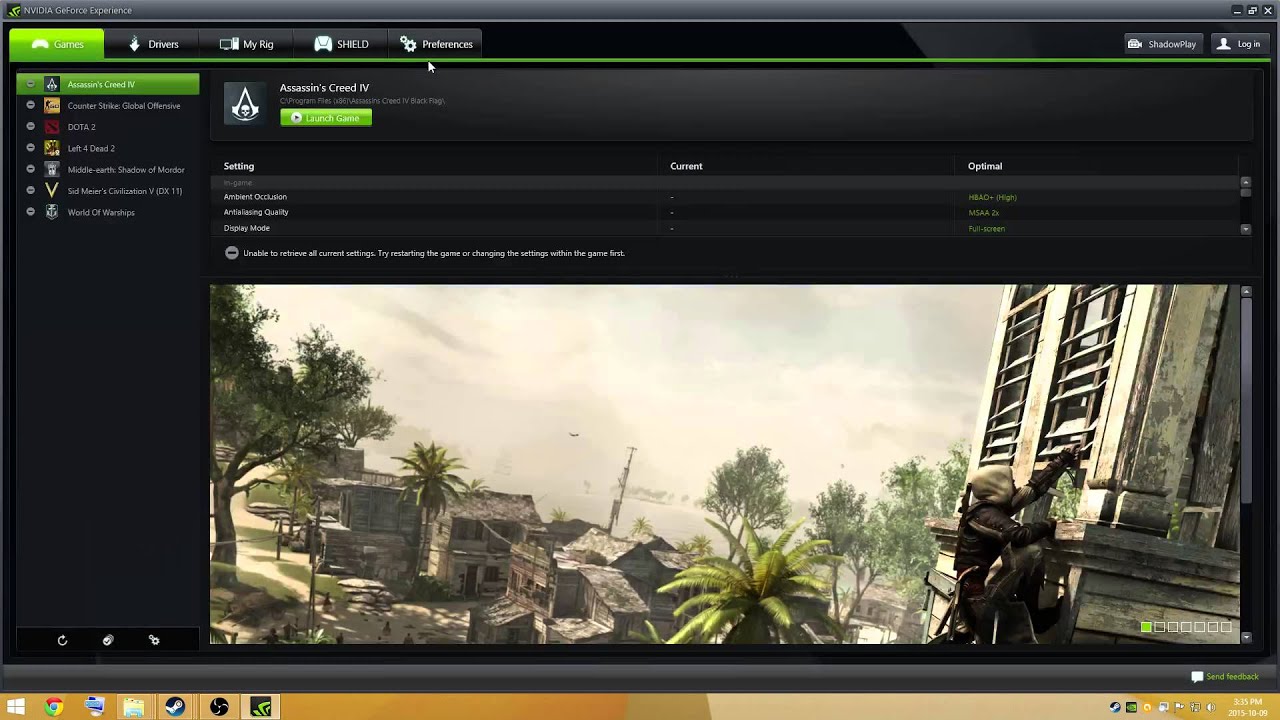Click optimal value HBAO+ (High)
1280x720 pixels.
pos(992,197)
